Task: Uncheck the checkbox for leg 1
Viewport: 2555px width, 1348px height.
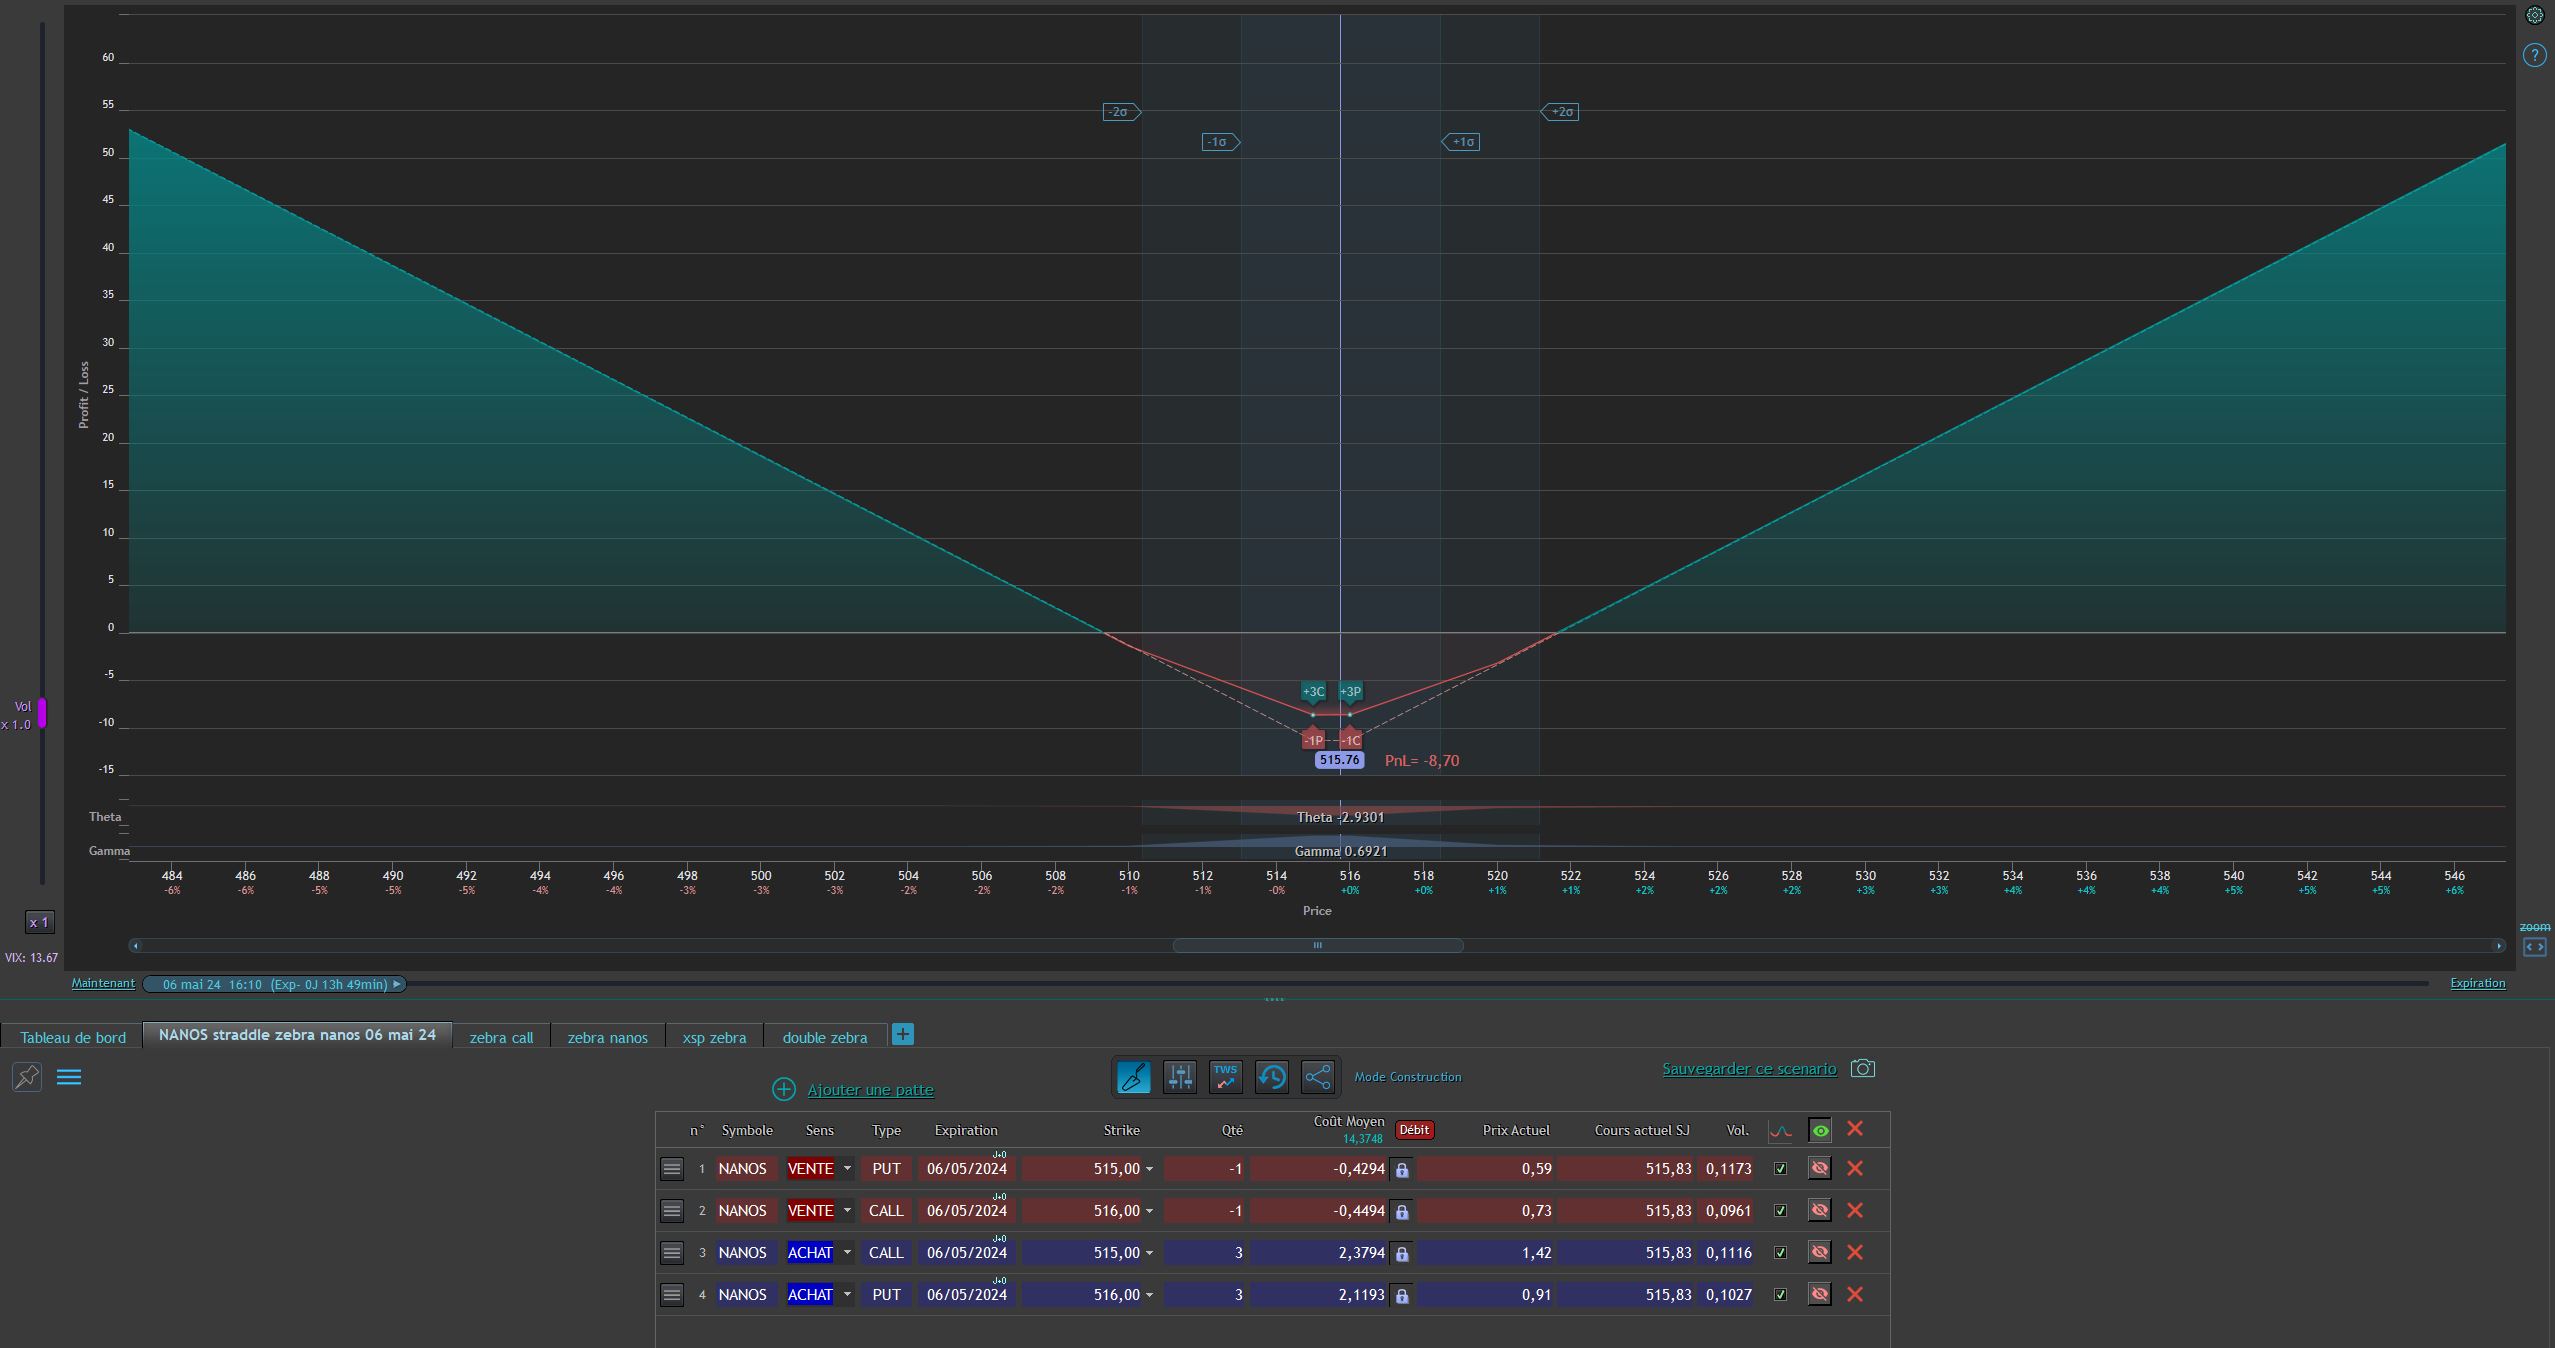Action: click(x=1780, y=1168)
